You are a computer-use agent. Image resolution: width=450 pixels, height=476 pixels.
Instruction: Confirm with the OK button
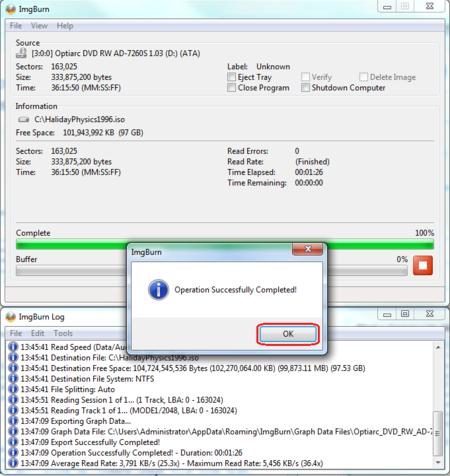[288, 334]
